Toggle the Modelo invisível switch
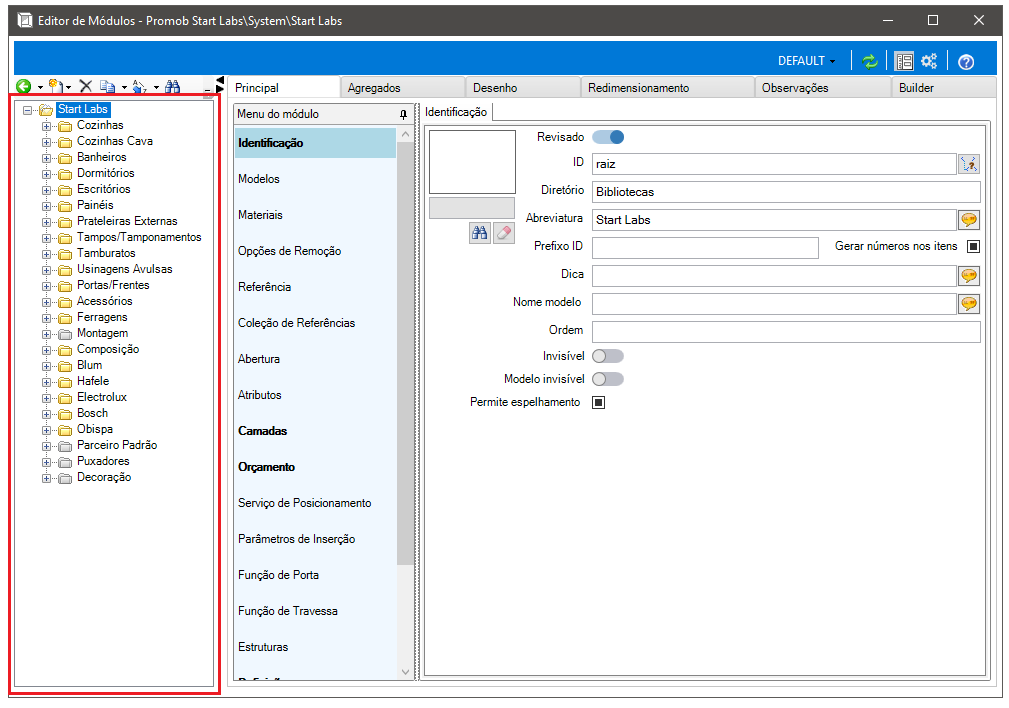Viewport: 1009px width, 708px height. 608,380
